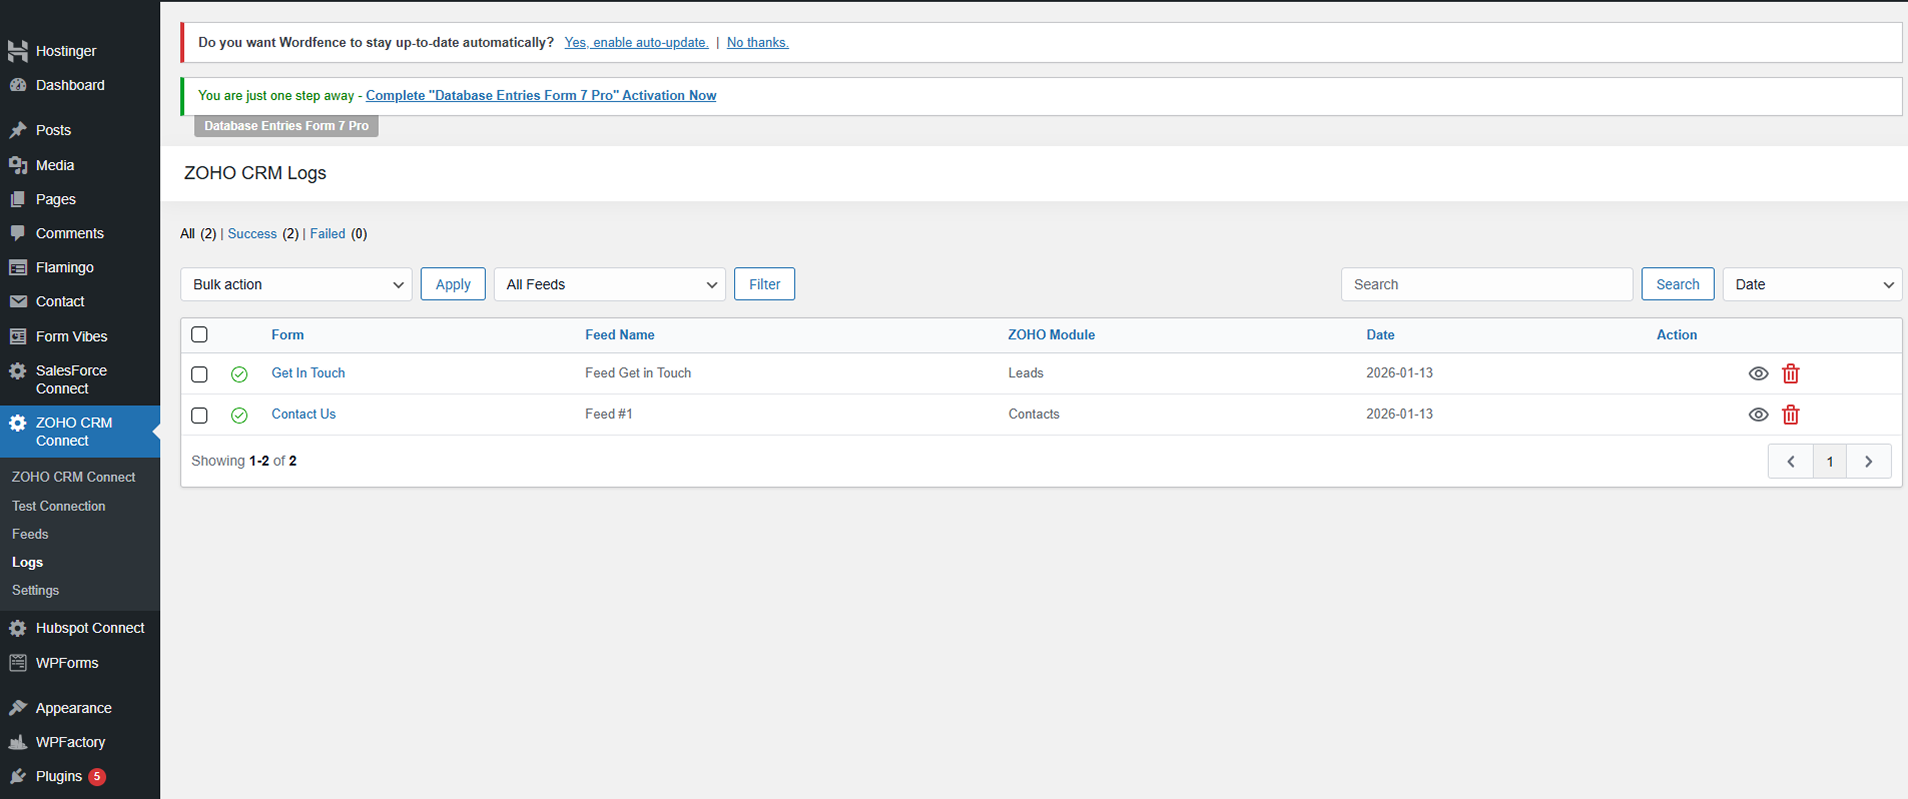The height and width of the screenshot is (799, 1908).
Task: Click the Comments bubble icon
Action: pos(18,233)
